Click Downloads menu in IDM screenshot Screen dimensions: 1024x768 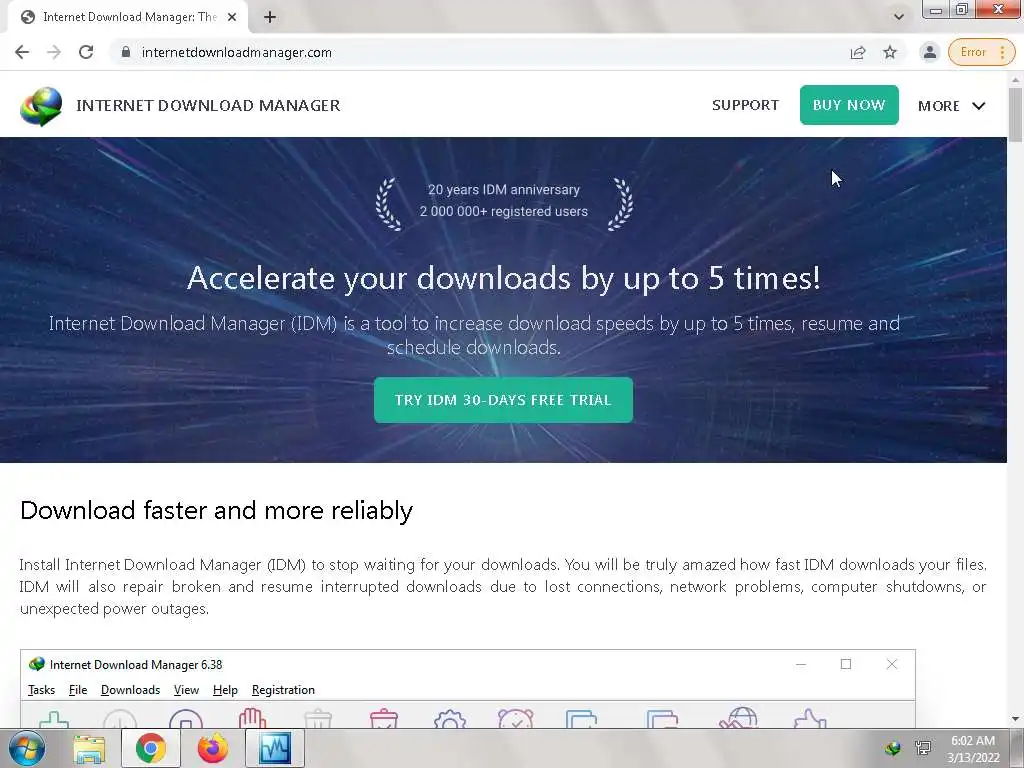click(x=130, y=690)
